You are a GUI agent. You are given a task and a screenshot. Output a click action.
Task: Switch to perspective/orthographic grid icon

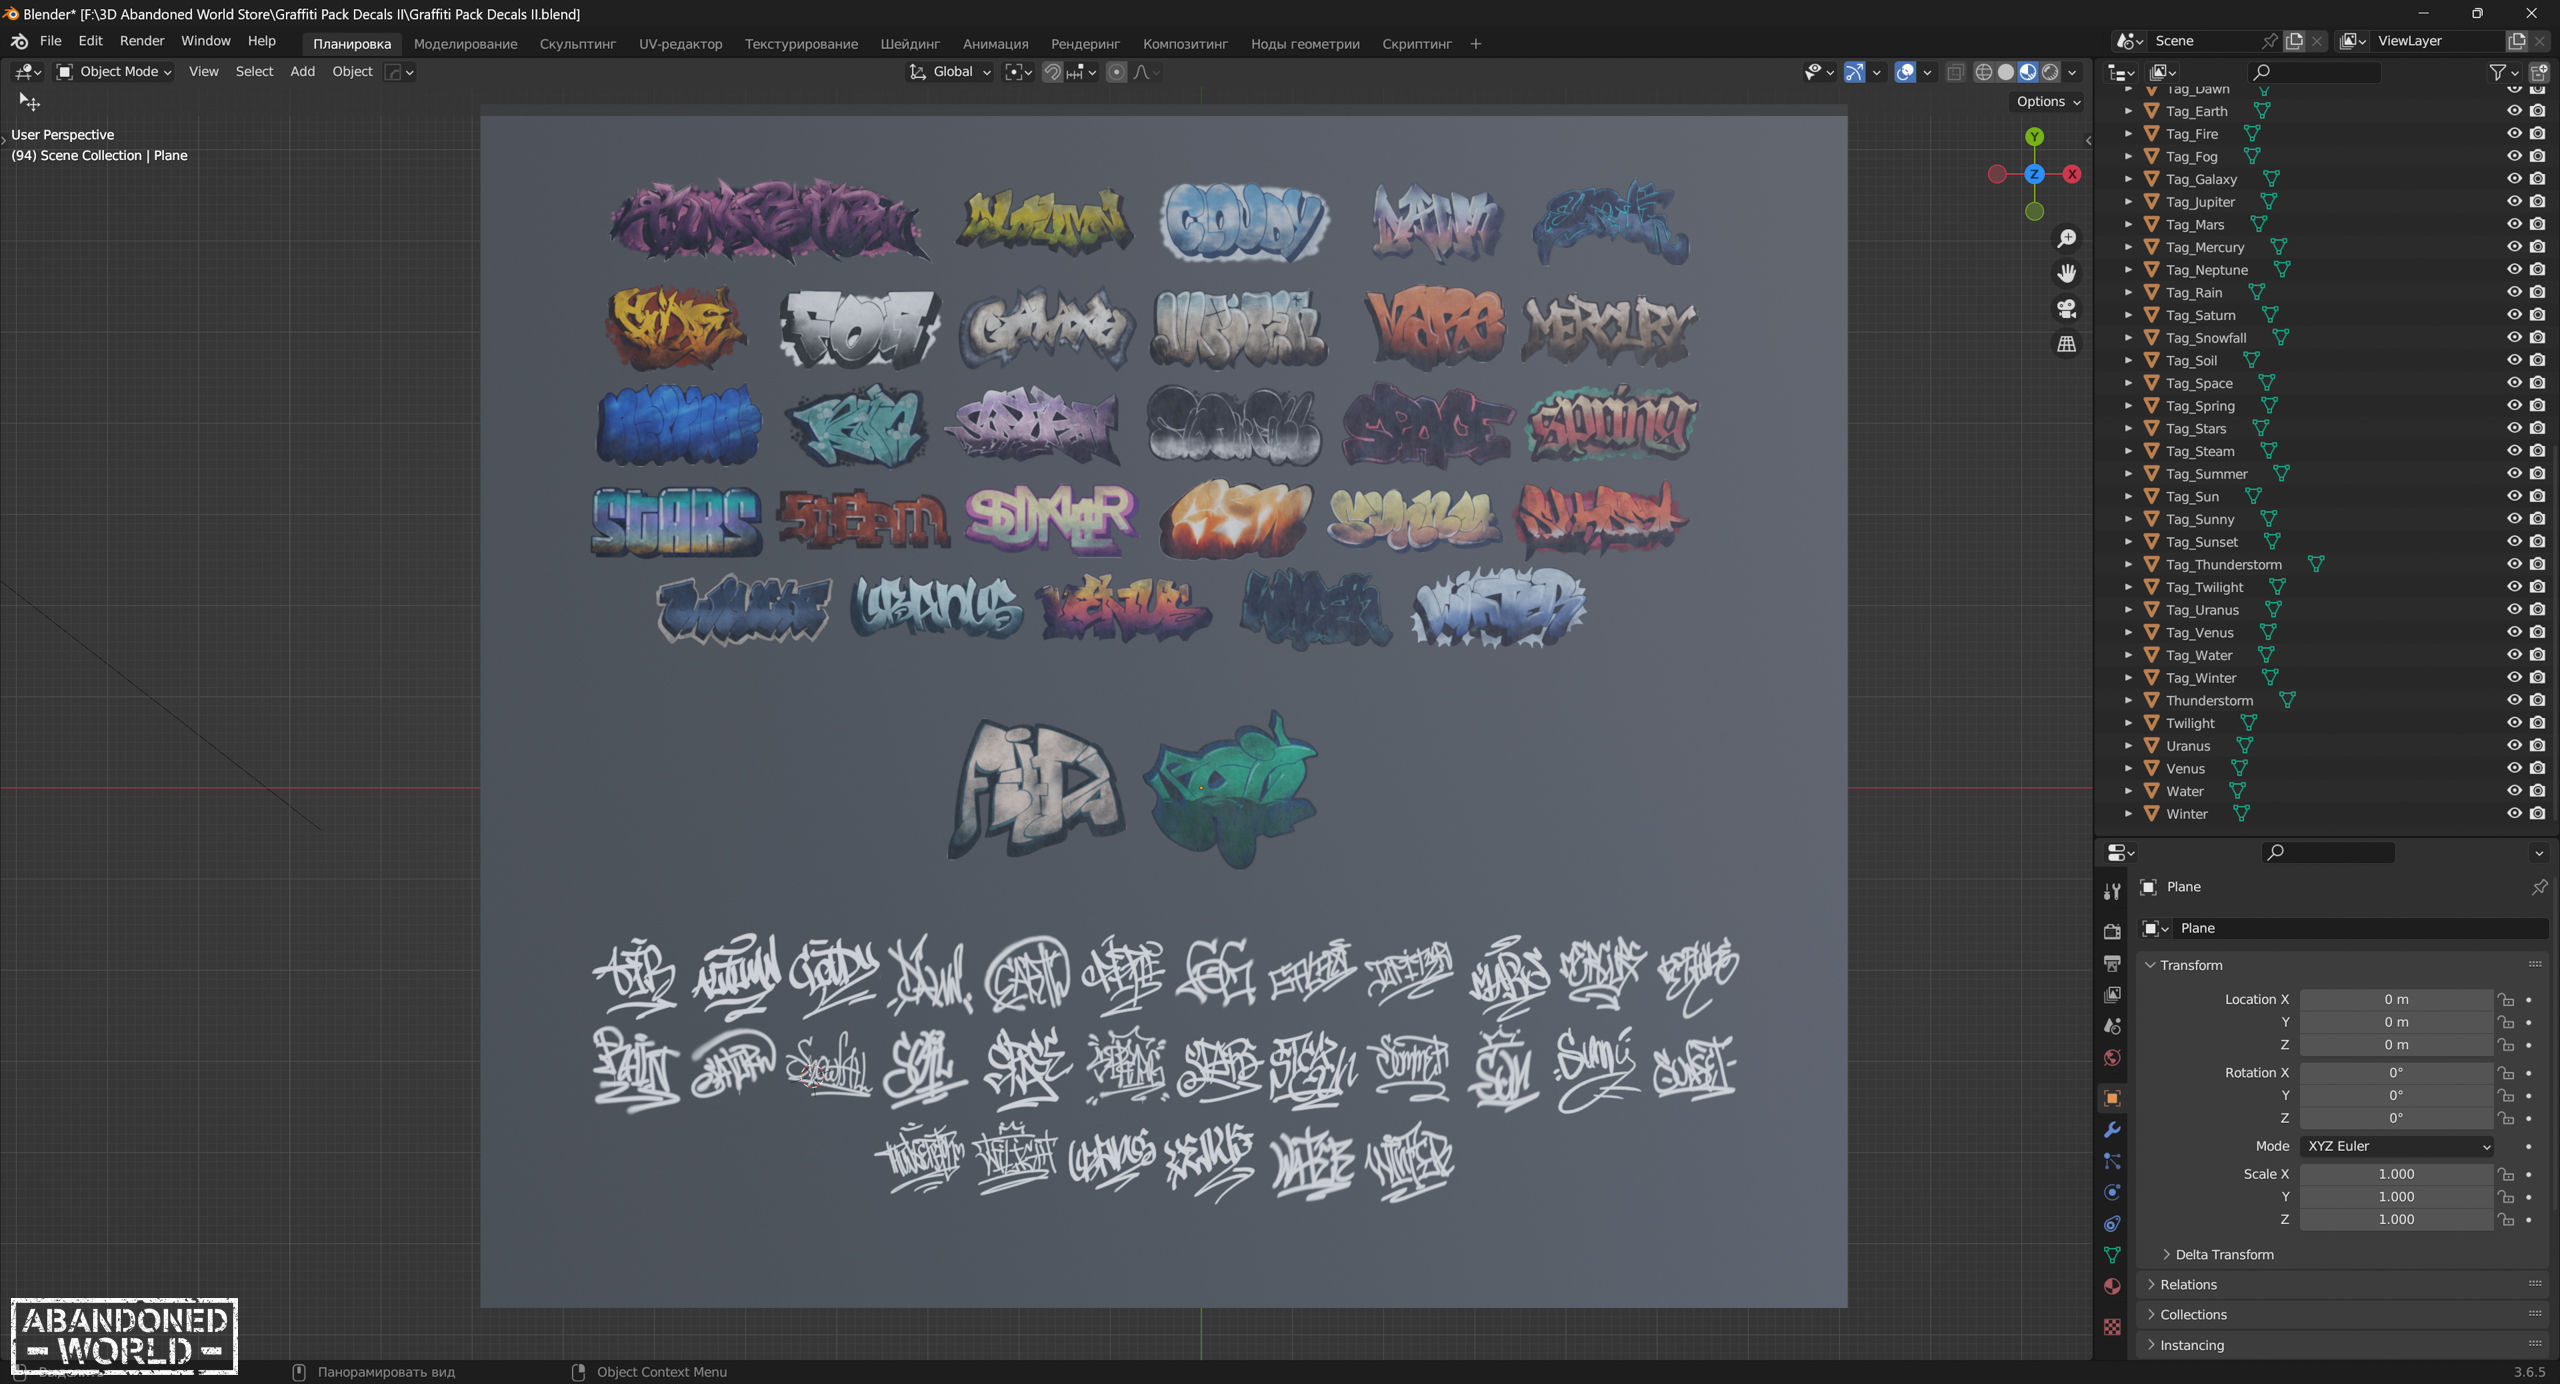point(2066,344)
